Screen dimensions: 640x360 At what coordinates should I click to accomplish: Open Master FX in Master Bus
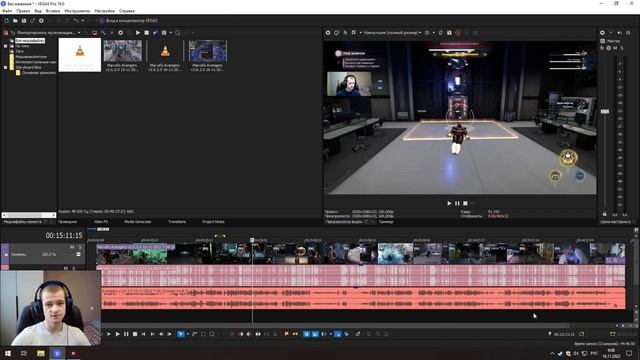(x=602, y=48)
